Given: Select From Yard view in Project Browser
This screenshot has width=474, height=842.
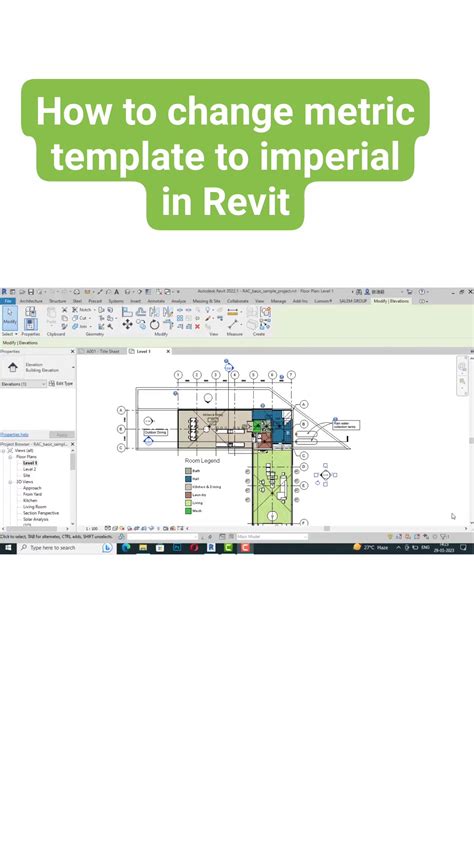Looking at the screenshot, I should pos(33,495).
